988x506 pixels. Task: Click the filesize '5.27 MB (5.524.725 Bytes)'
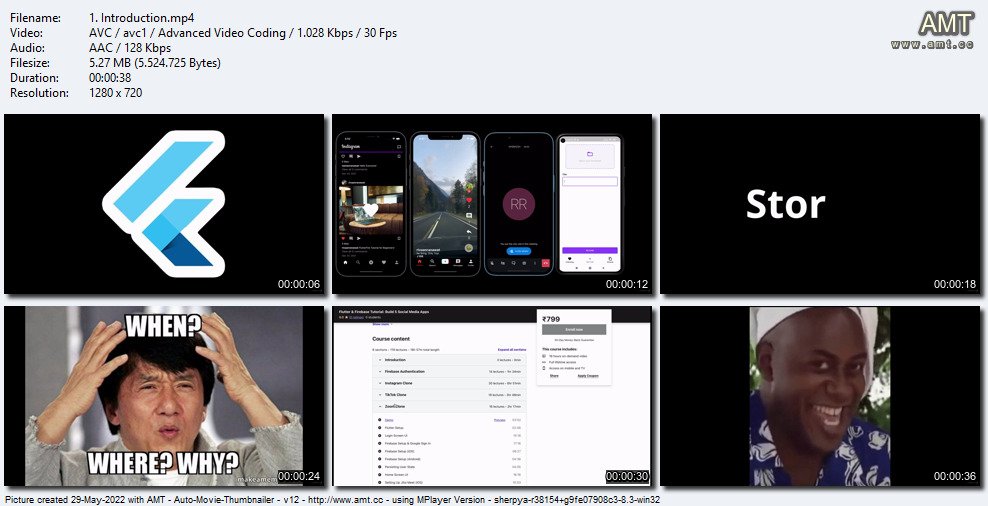point(155,63)
